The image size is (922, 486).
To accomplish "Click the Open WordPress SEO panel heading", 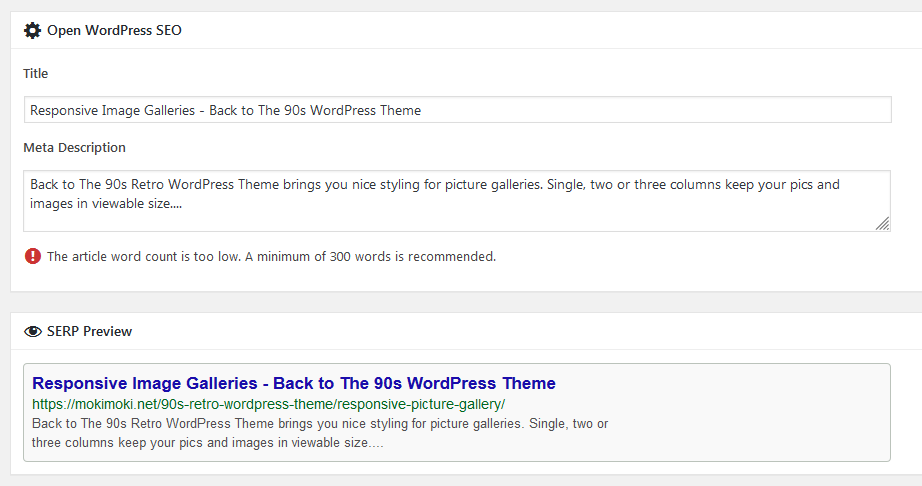I will (x=114, y=30).
